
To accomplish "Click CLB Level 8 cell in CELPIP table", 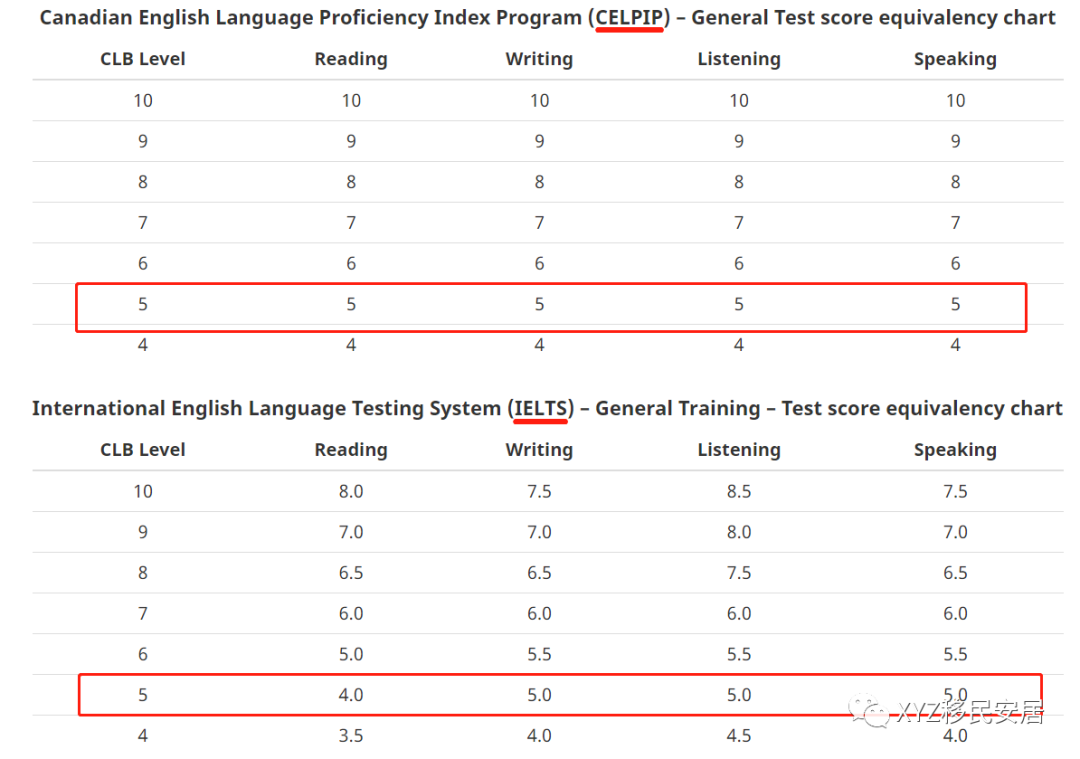I will click(x=143, y=182).
